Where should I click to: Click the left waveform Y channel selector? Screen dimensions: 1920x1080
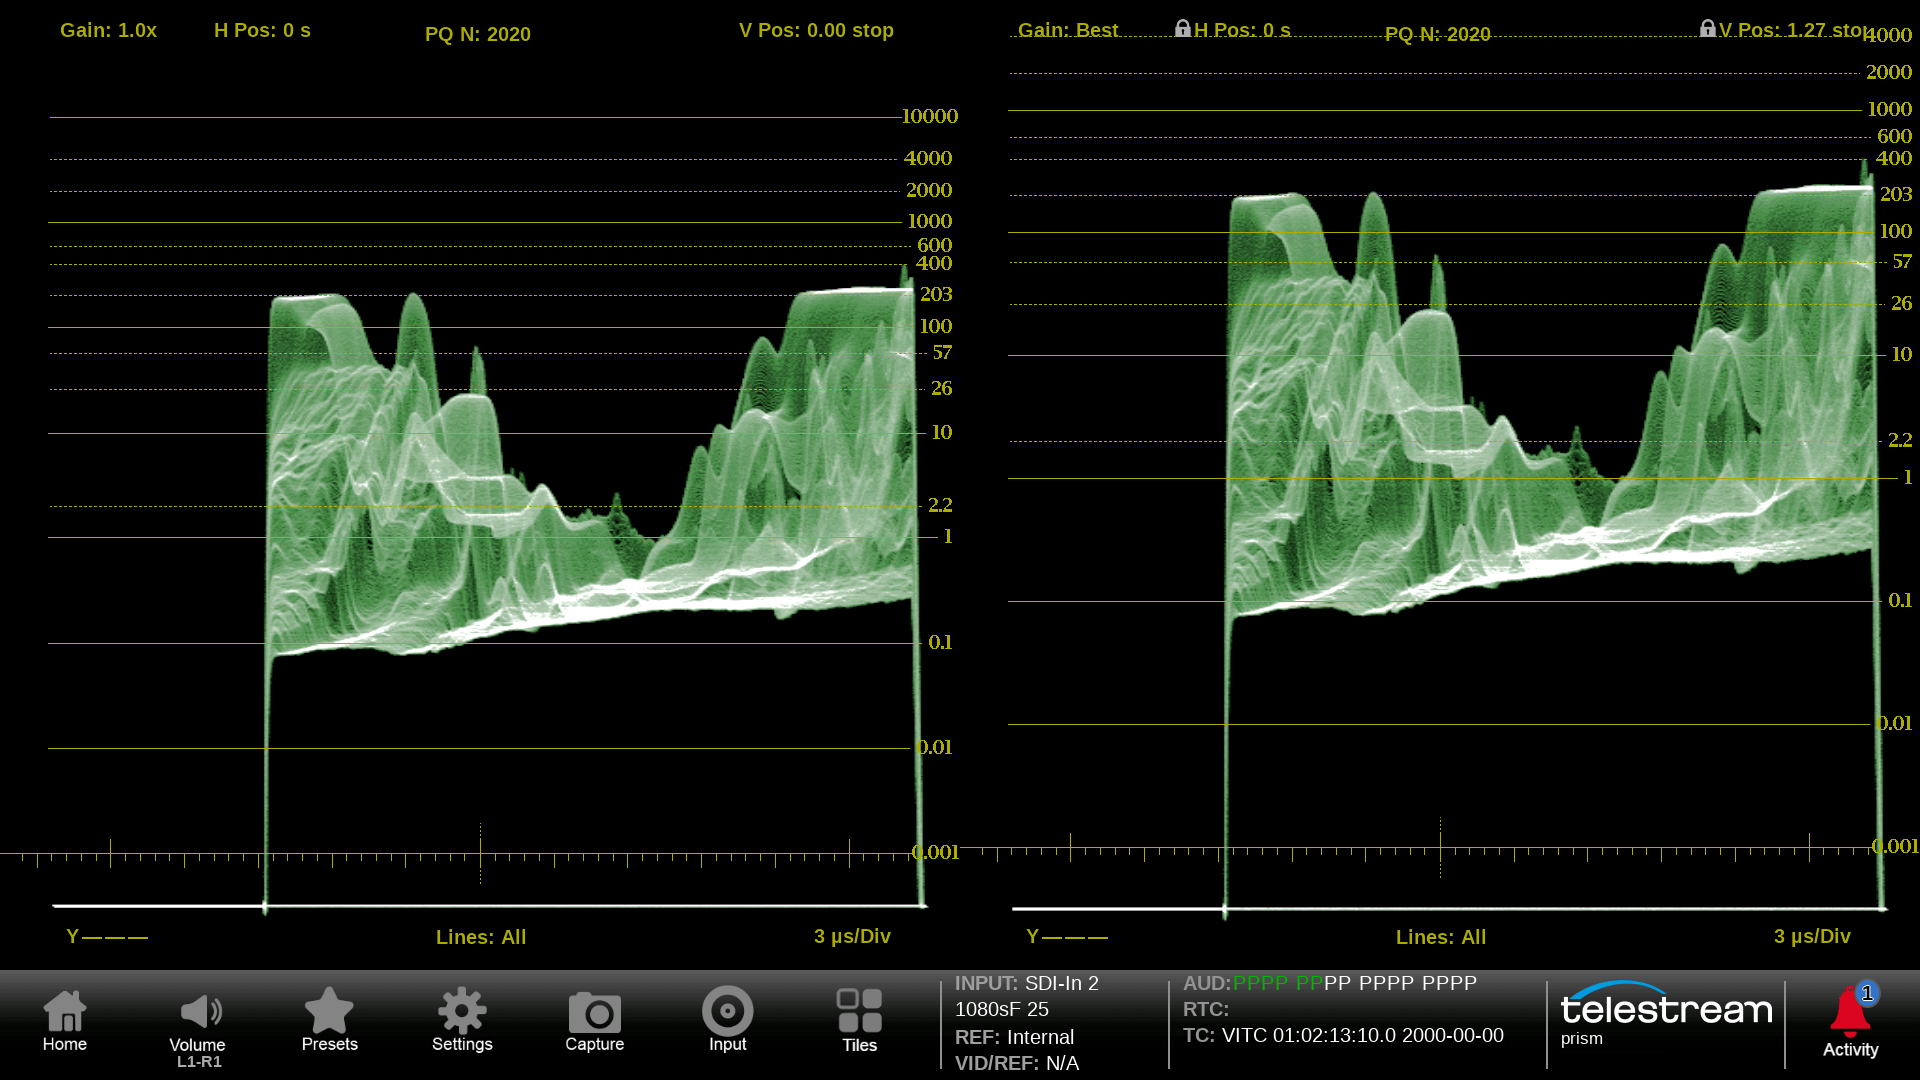107,937
